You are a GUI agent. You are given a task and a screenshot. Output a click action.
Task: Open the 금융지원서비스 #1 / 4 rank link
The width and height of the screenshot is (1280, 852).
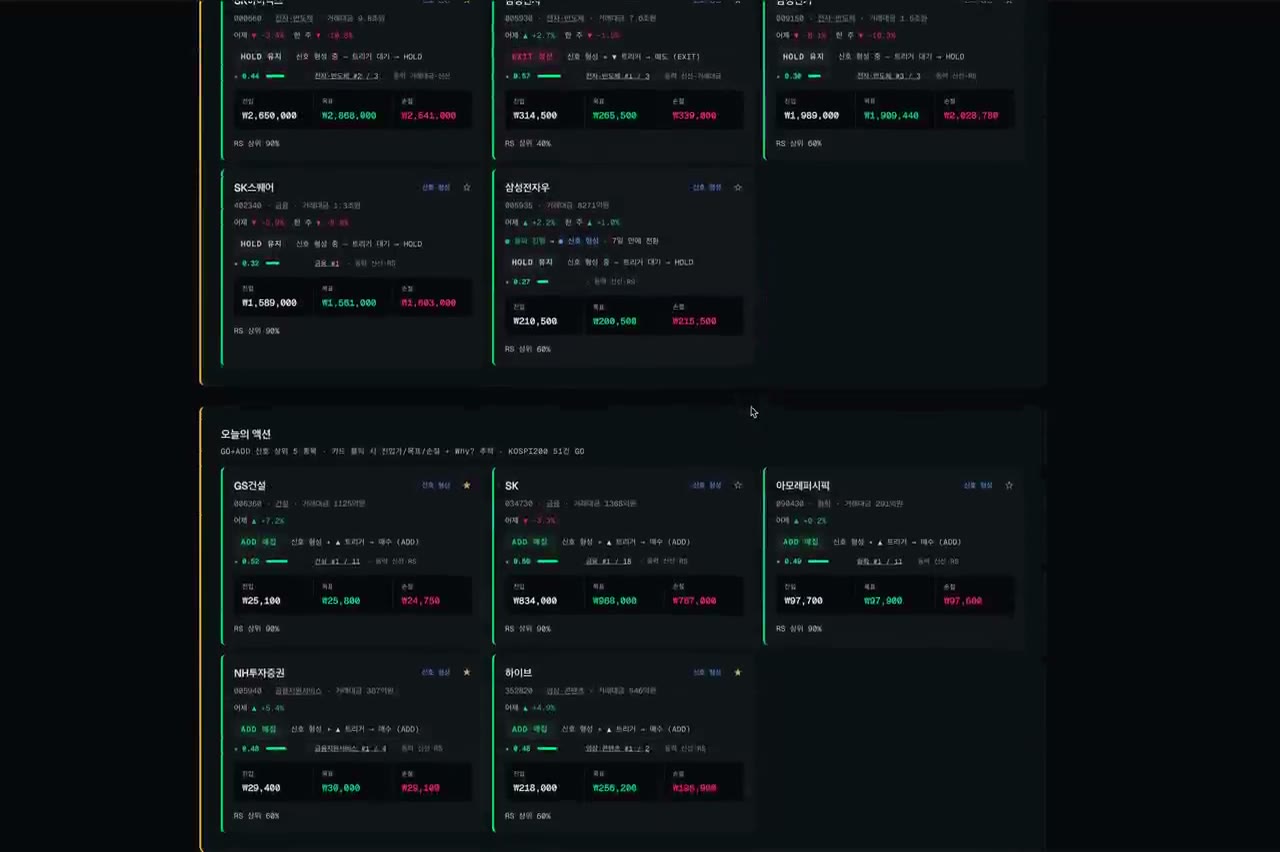[x=350, y=748]
